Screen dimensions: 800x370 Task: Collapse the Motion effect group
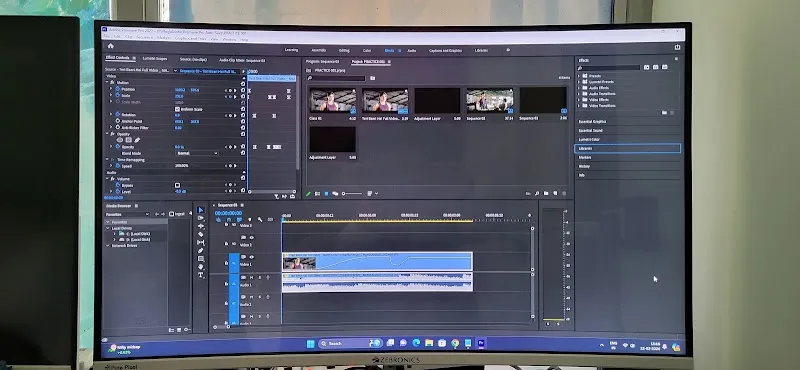pos(107,83)
